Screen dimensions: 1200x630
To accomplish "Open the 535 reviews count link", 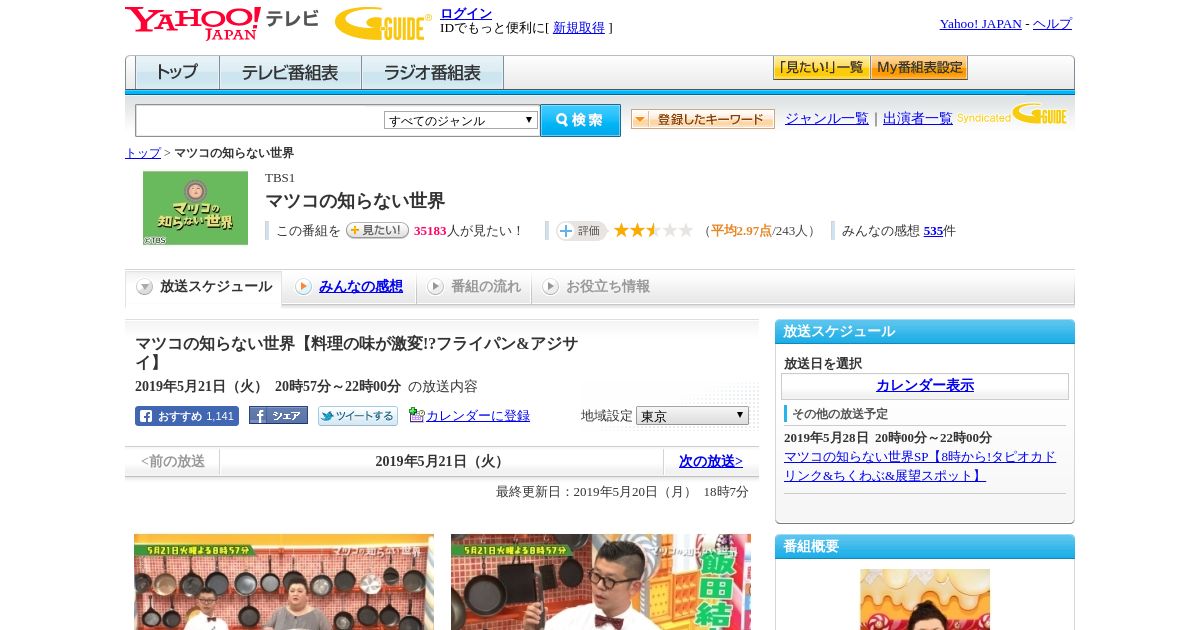I will tap(933, 231).
